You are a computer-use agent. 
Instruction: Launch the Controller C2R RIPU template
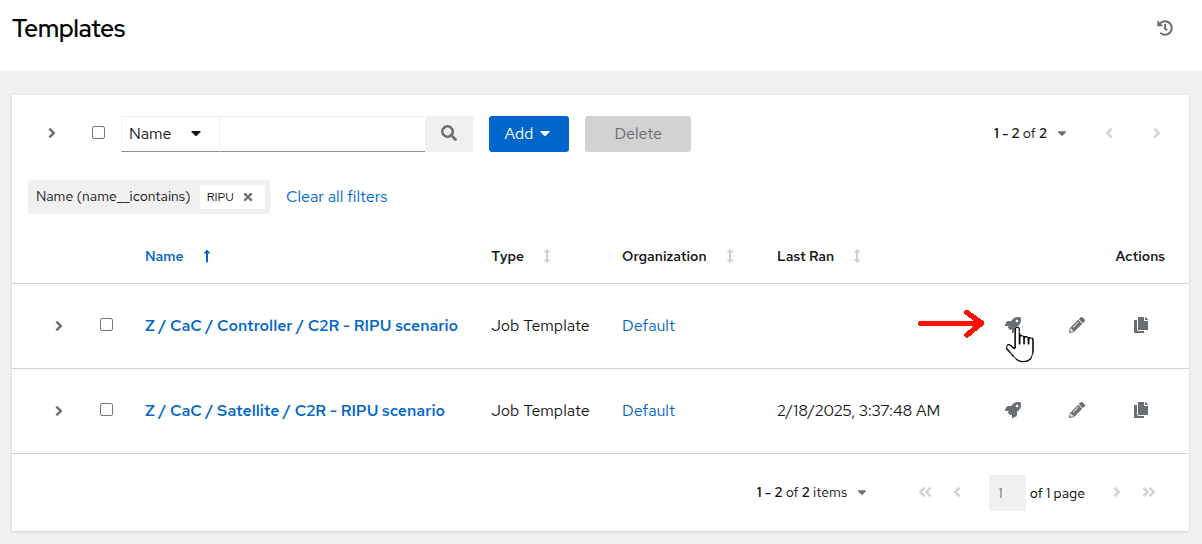1013,325
